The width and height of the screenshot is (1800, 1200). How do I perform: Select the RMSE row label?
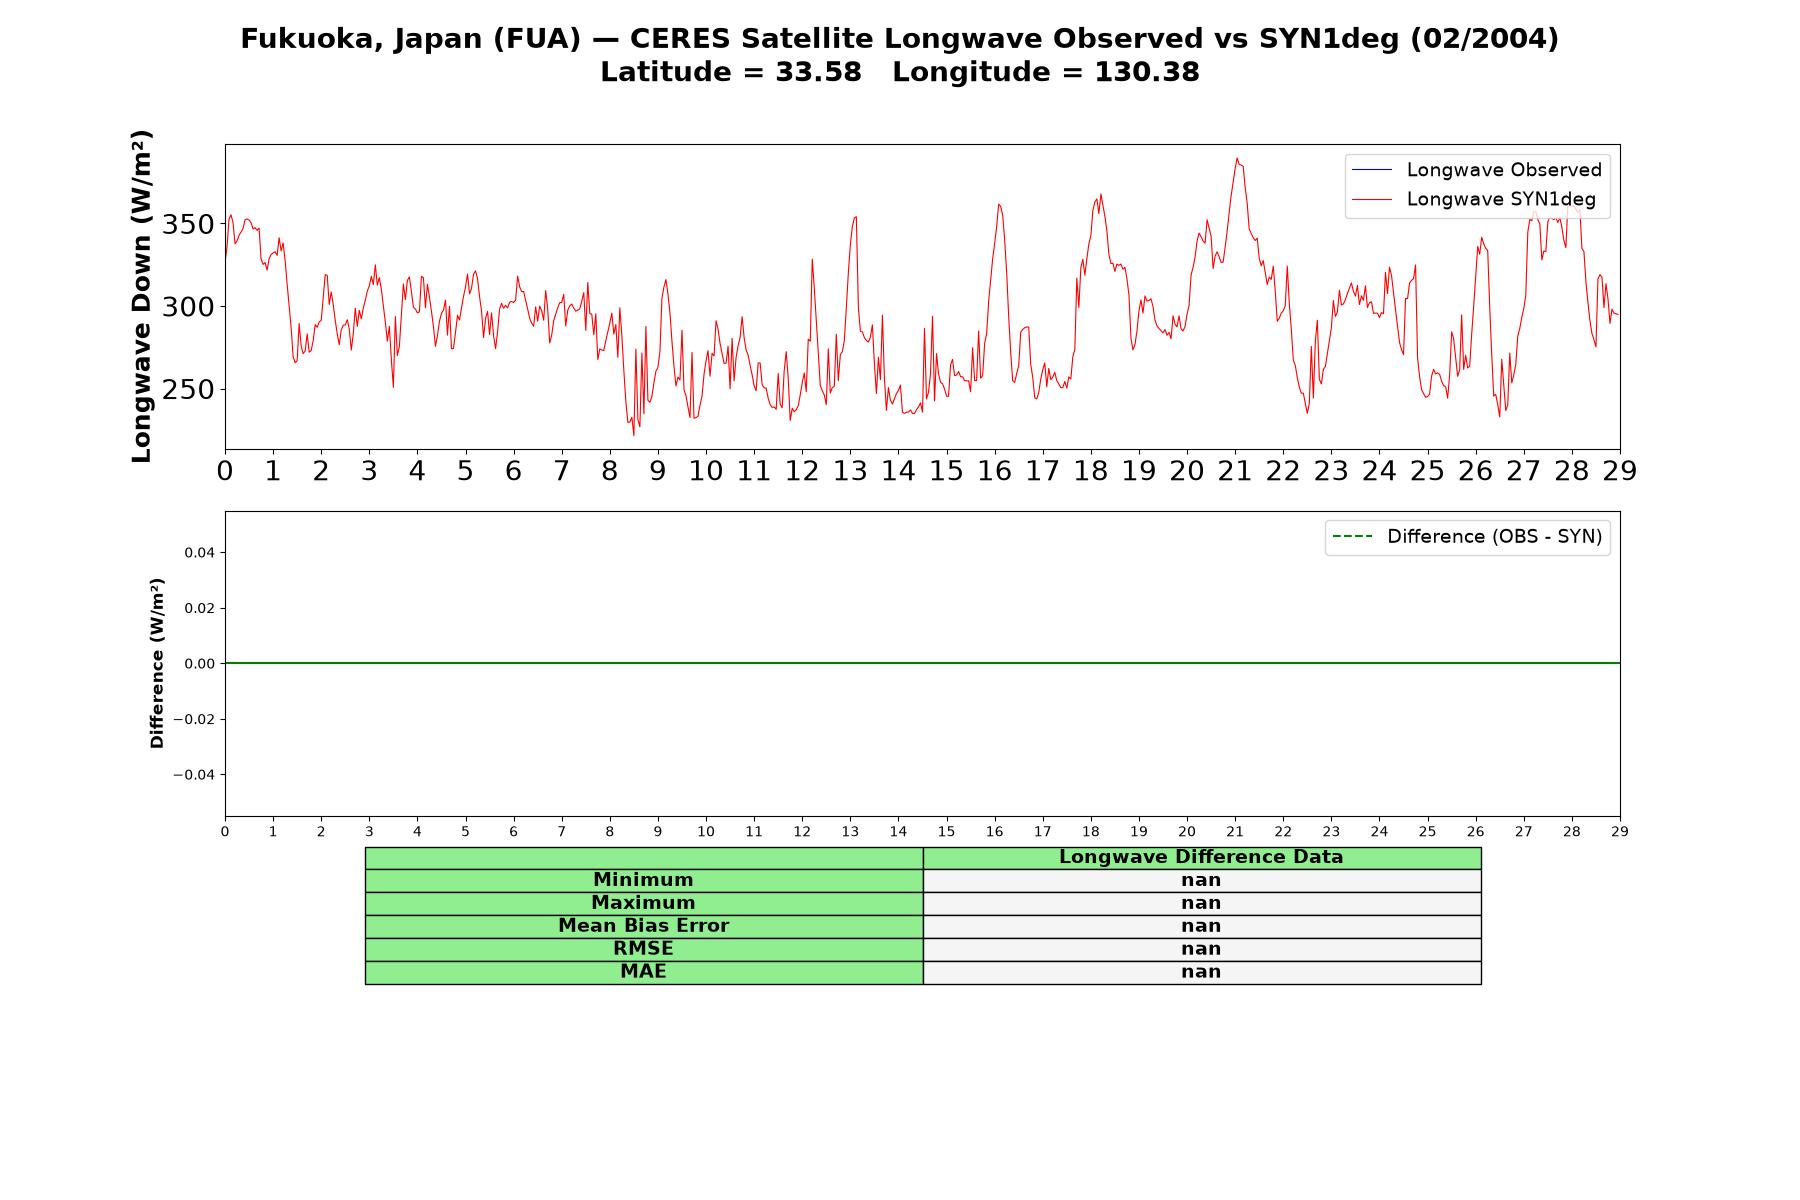point(644,949)
